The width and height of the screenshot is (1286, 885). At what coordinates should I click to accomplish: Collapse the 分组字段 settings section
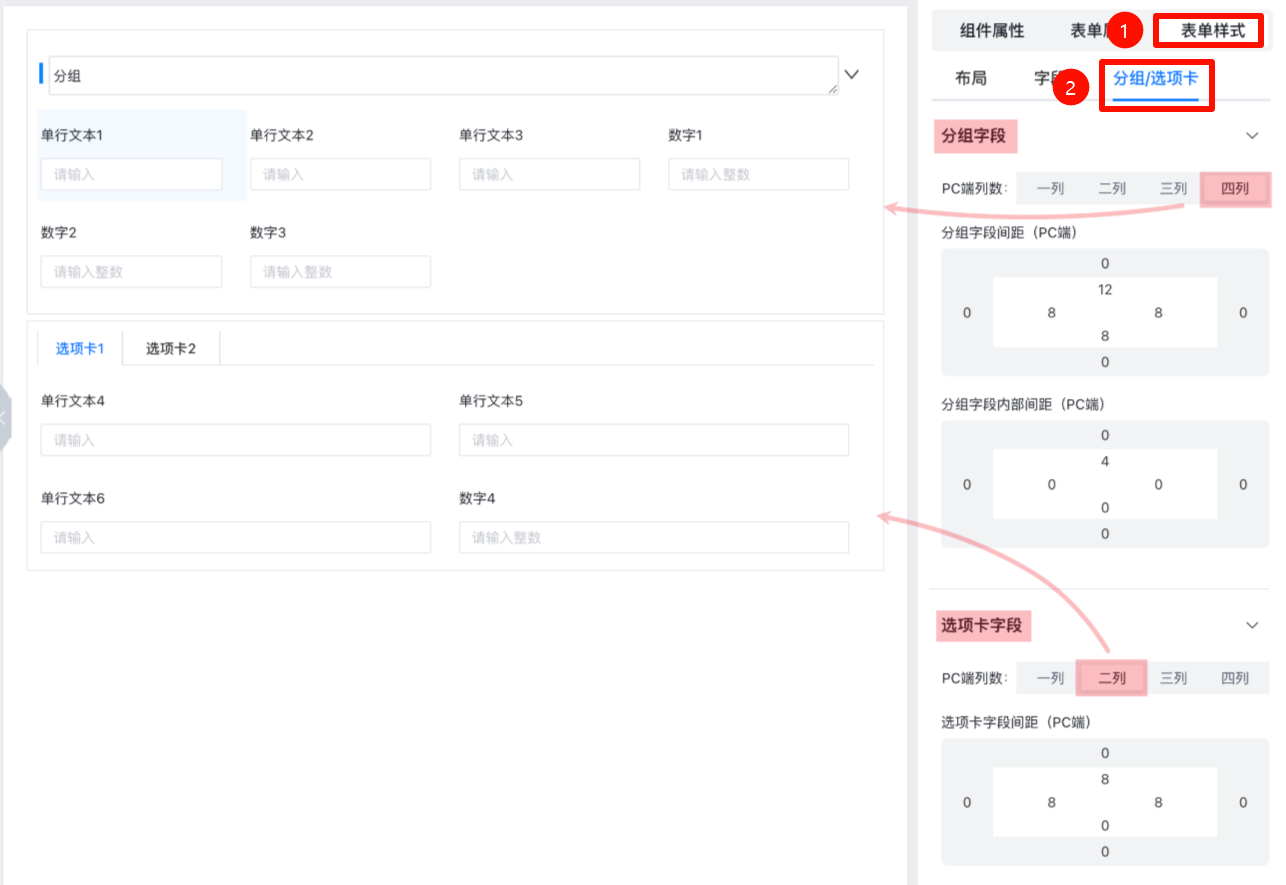1252,136
